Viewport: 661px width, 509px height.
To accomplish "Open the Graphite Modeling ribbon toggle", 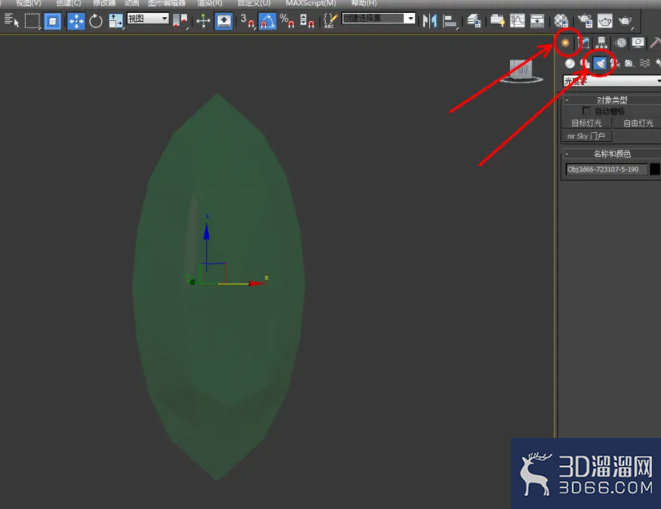I will (x=497, y=21).
